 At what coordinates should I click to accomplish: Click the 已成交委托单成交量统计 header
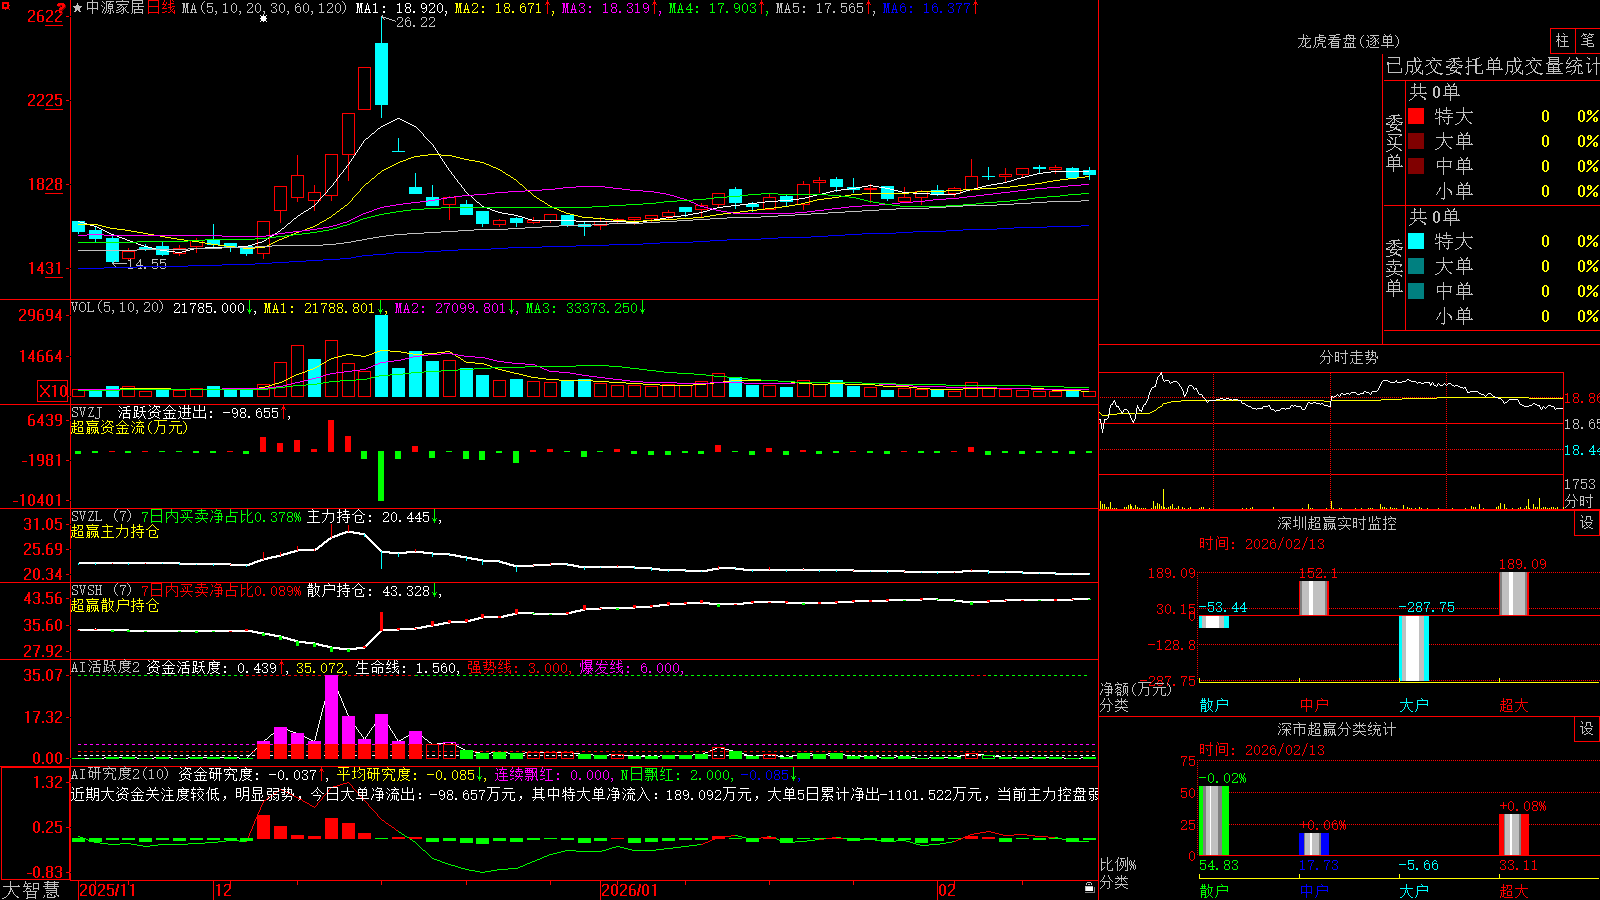(1492, 66)
